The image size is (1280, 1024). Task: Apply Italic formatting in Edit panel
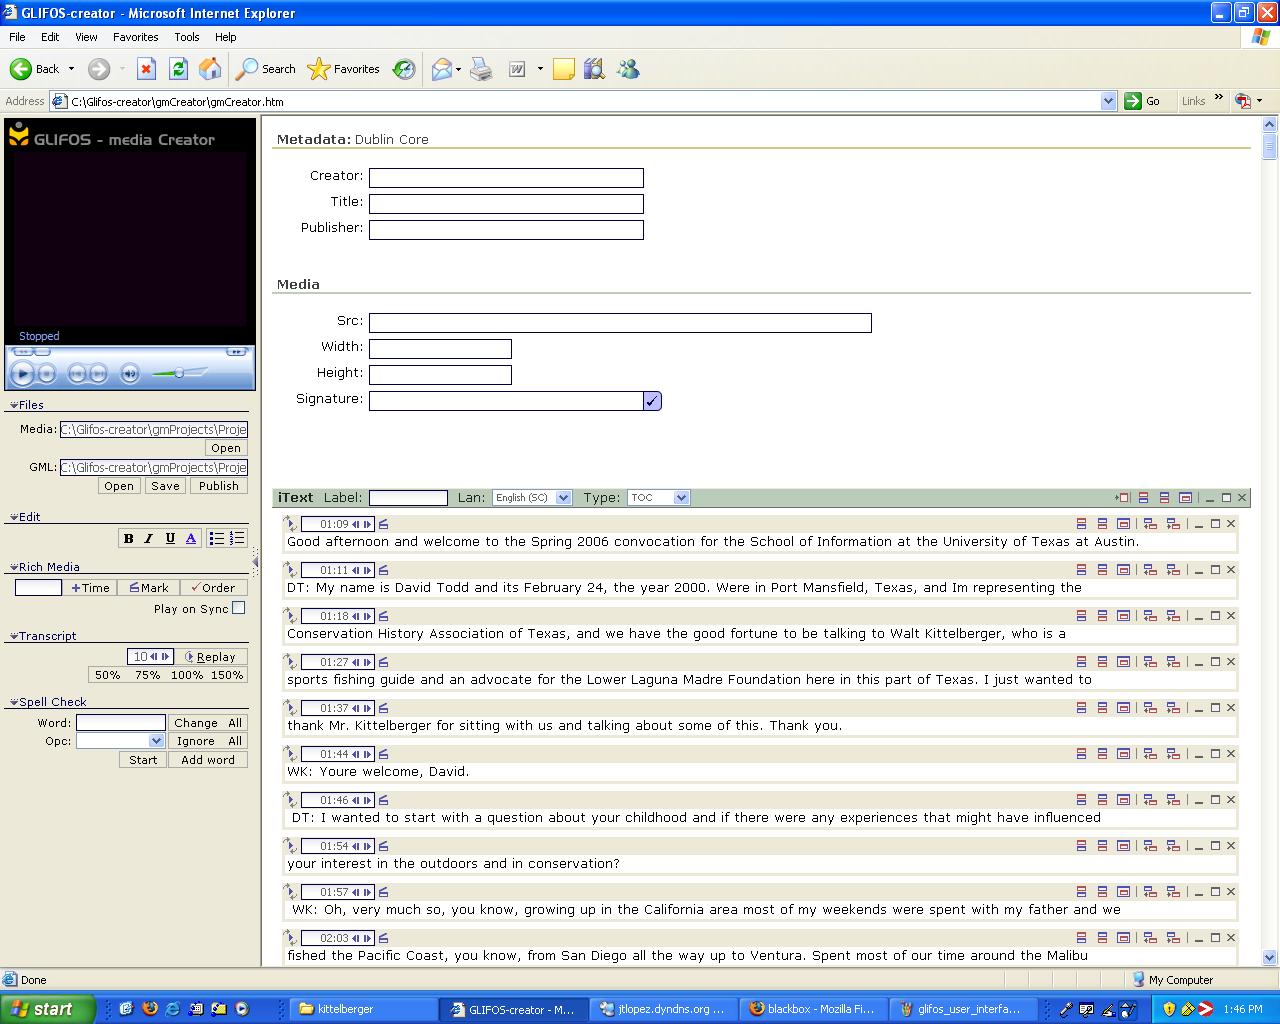(x=149, y=538)
